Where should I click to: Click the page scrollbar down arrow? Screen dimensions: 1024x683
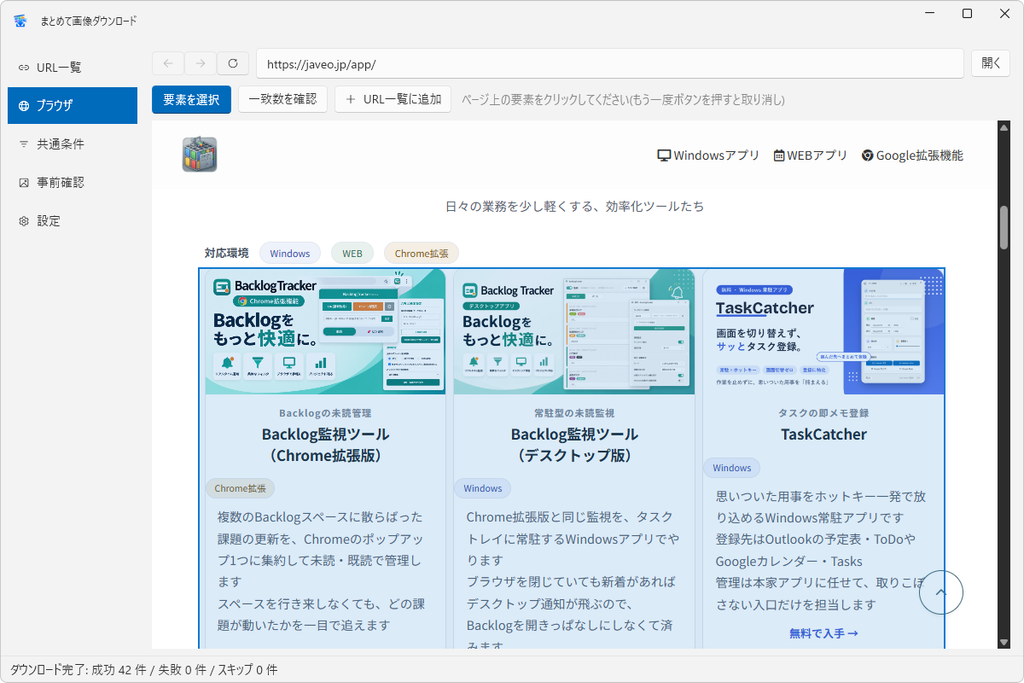click(1004, 643)
